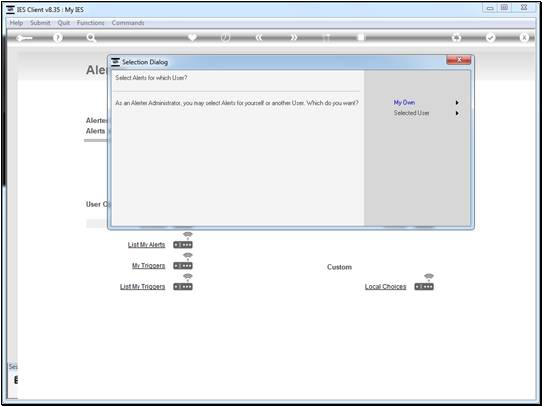Open the question mark help icon
The width and height of the screenshot is (542, 406).
(x=58, y=38)
